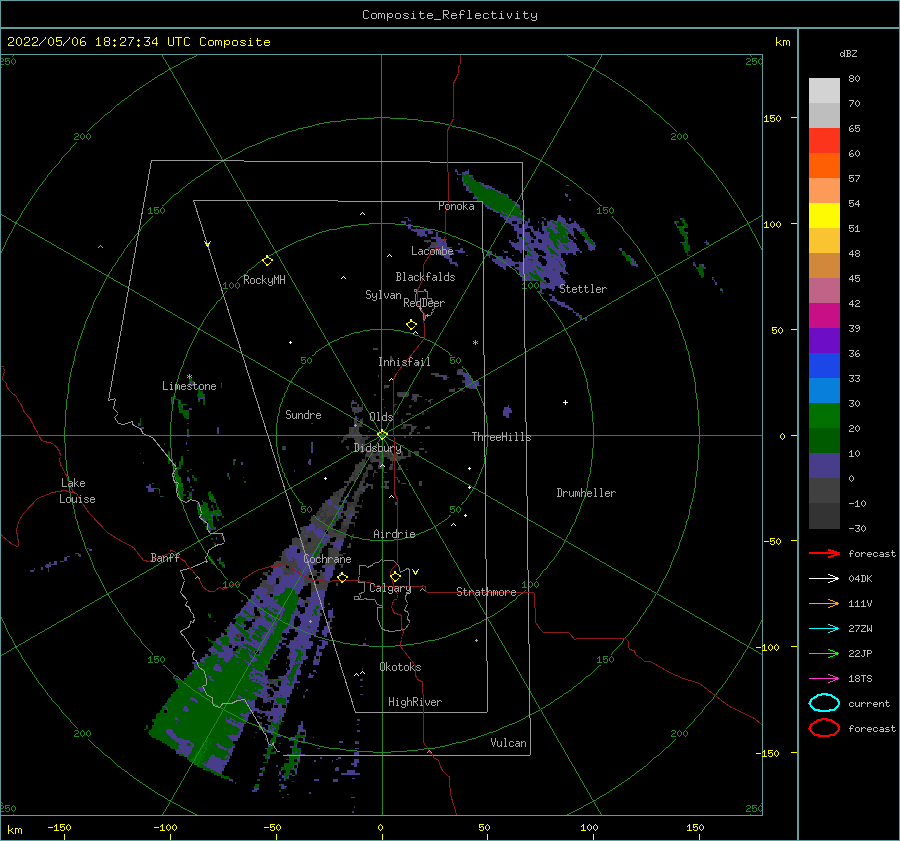Click the HighRiver town label
The width and height of the screenshot is (900, 841).
point(415,702)
